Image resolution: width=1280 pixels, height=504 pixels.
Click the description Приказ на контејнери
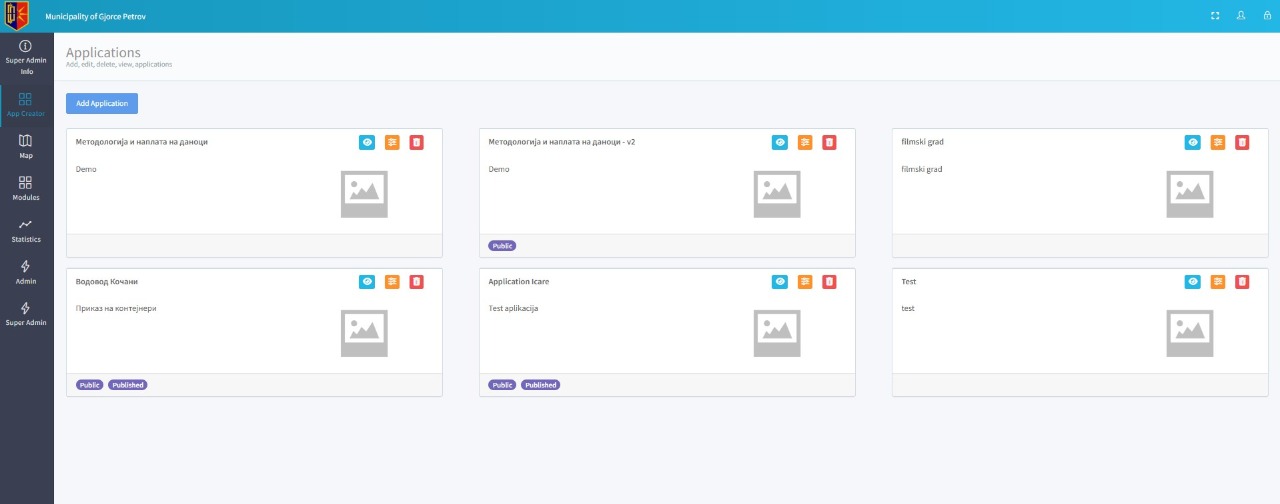(116, 308)
